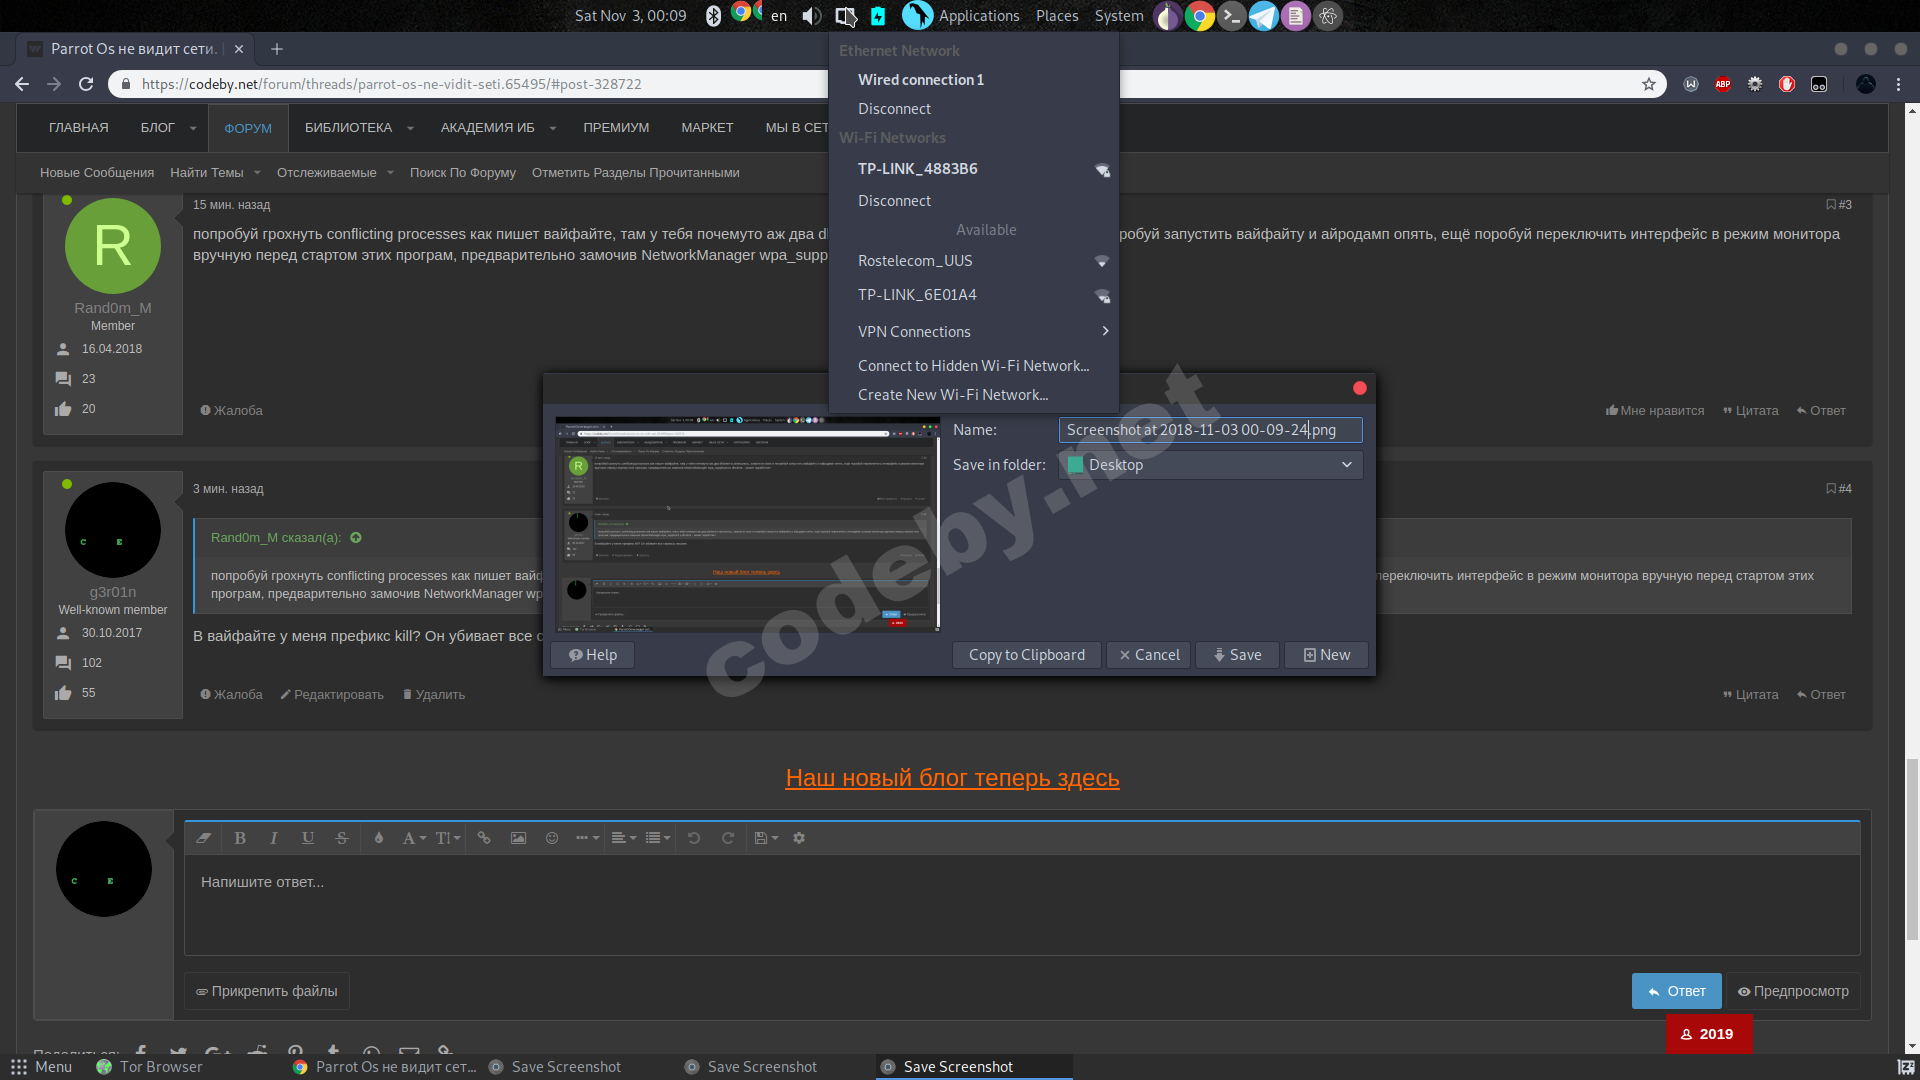Image resolution: width=1920 pixels, height=1080 pixels.
Task: Click Copy to Clipboard button
Action: [x=1026, y=655]
